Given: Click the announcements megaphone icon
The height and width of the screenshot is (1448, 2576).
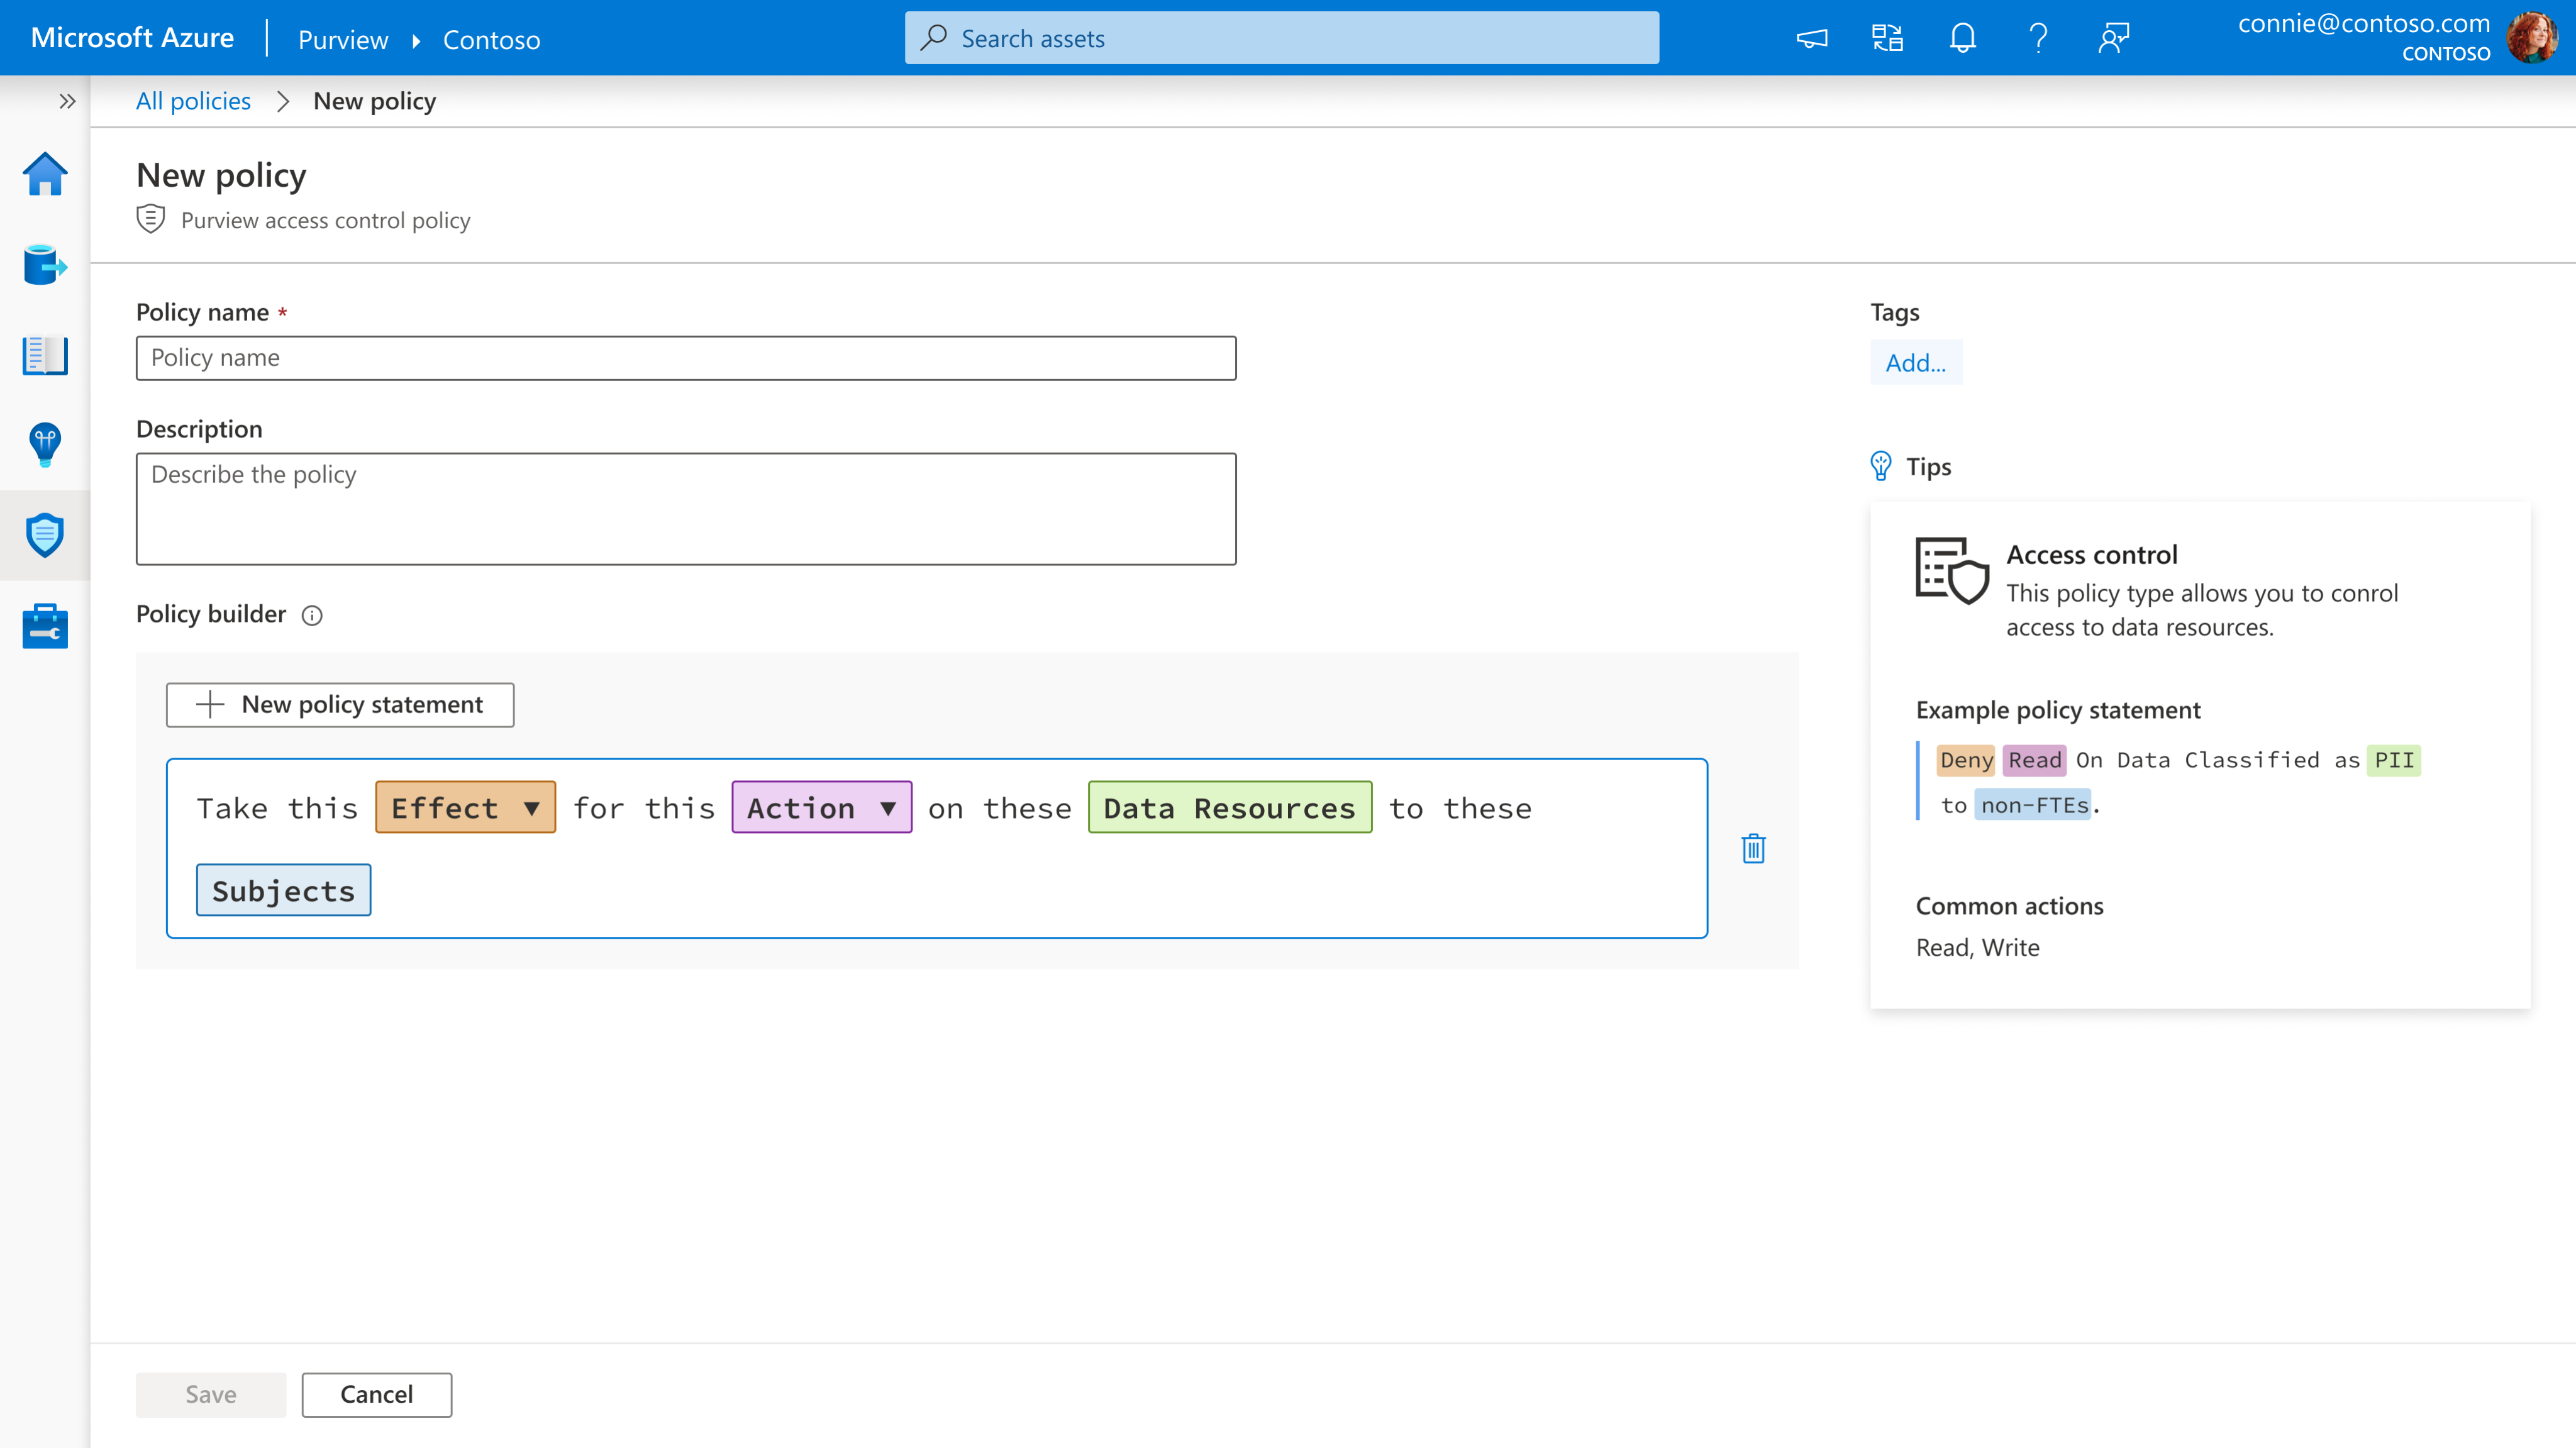Looking at the screenshot, I should tap(1812, 39).
